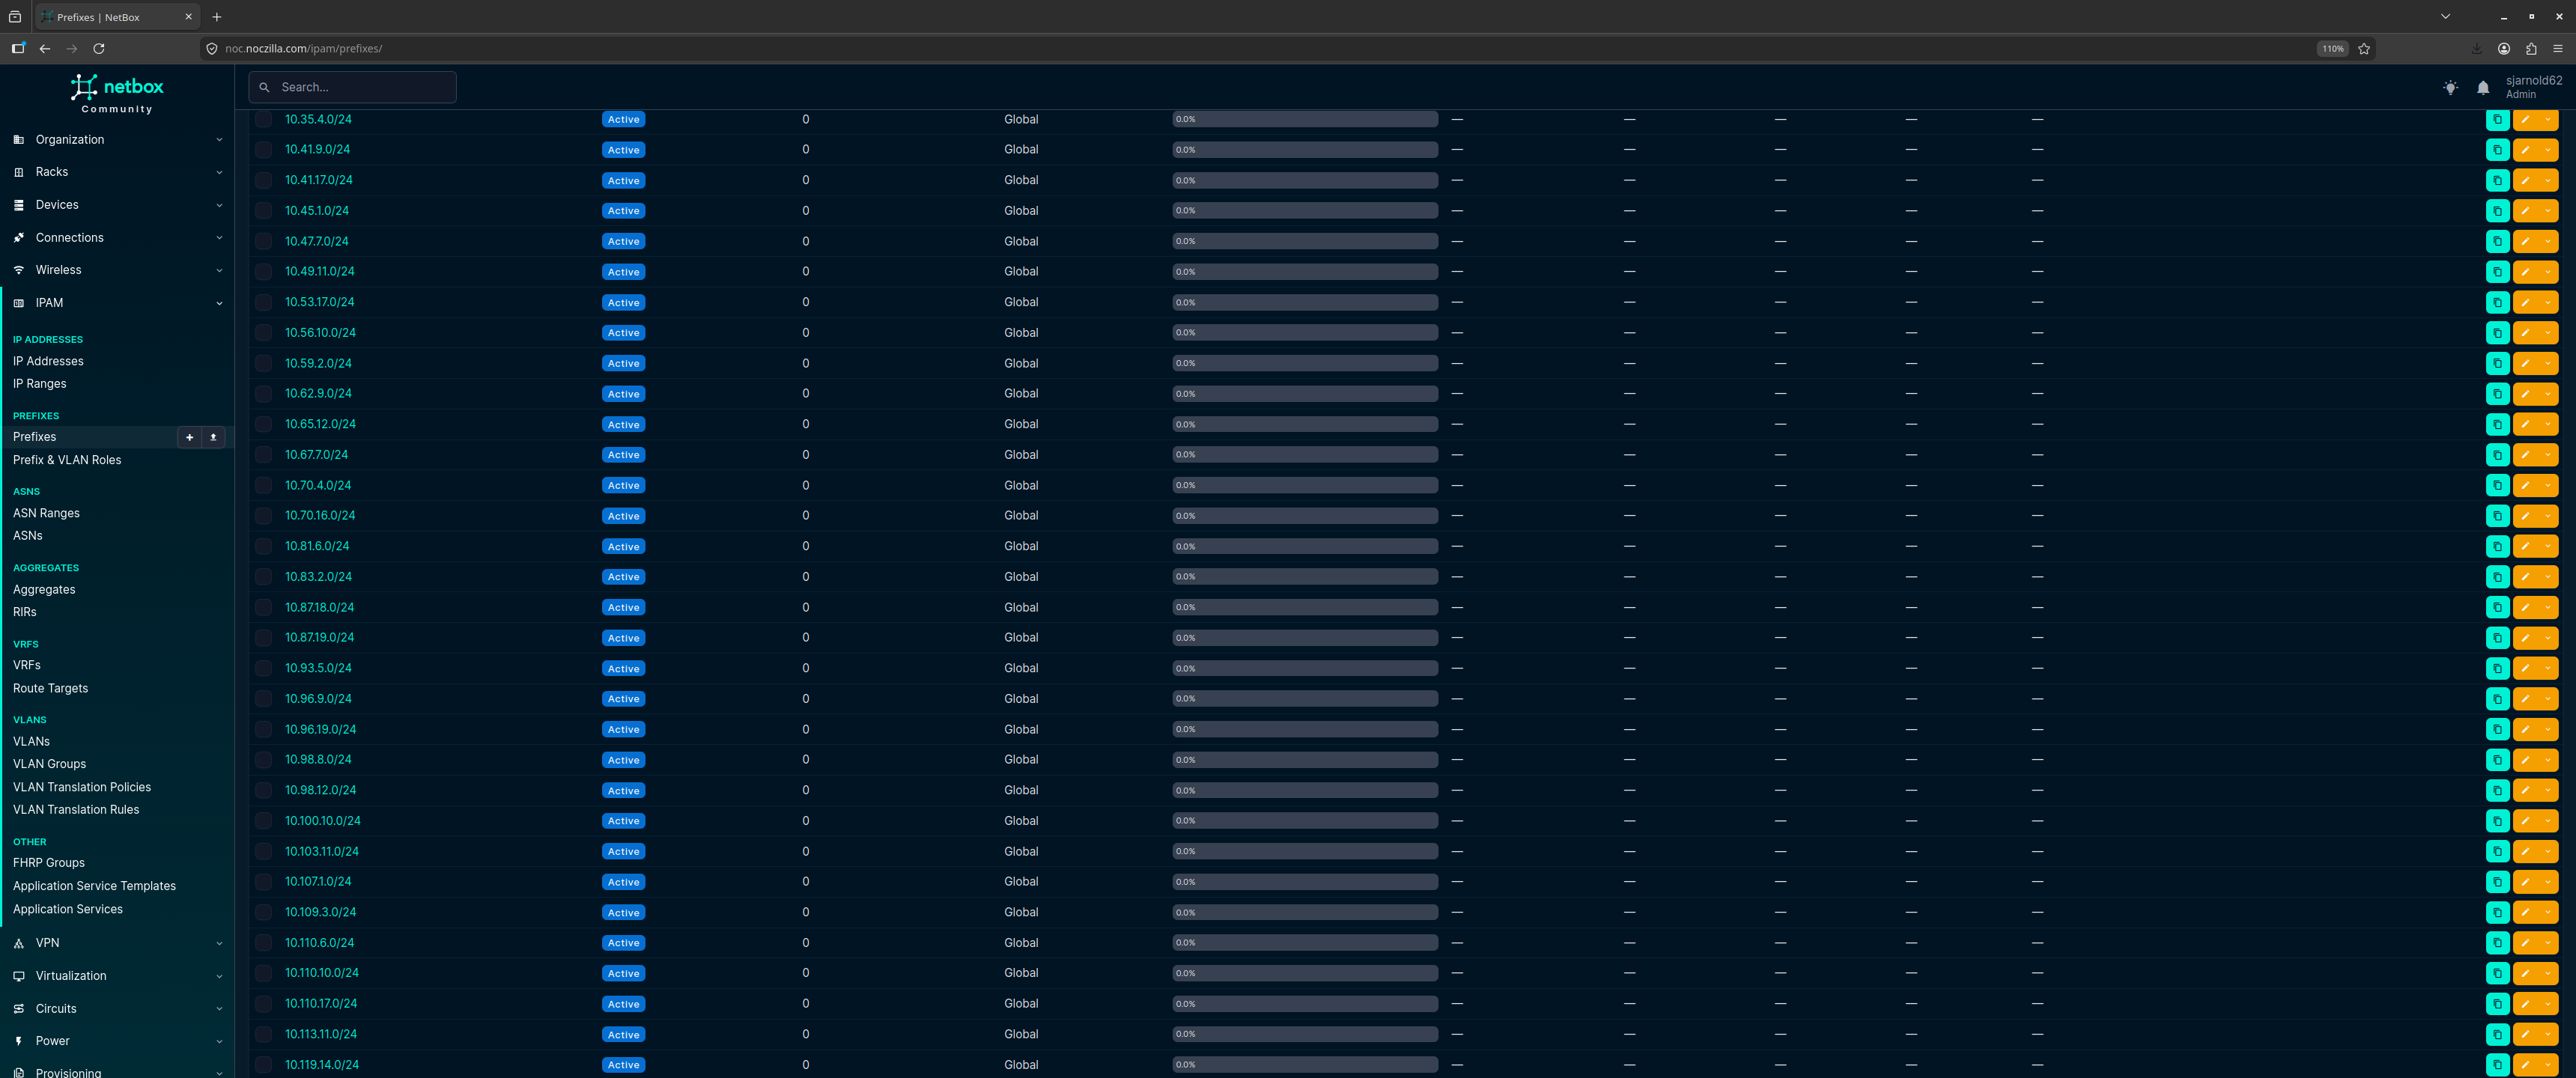Open the 10.87.19.0/24 prefix link
Image resolution: width=2576 pixels, height=1078 pixels.
pos(319,638)
